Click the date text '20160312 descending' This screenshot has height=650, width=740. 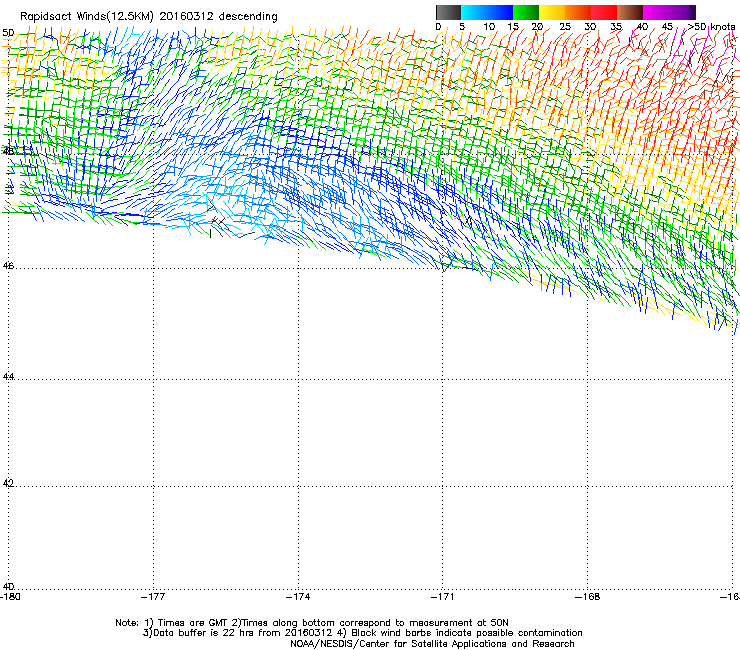click(218, 17)
